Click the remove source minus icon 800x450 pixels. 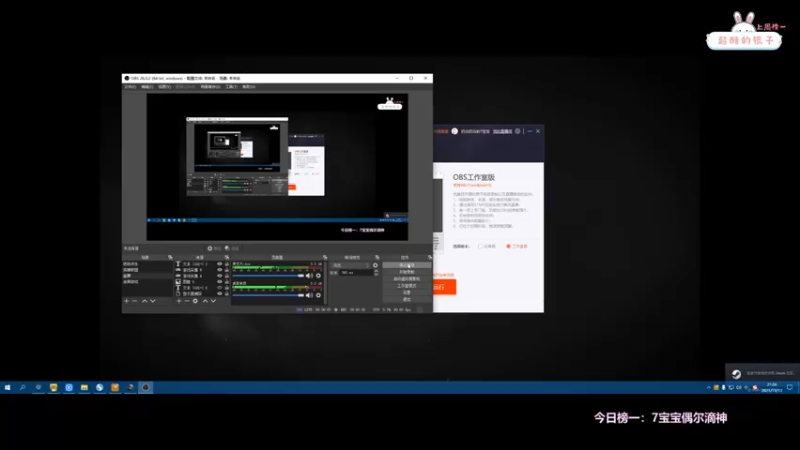(187, 301)
